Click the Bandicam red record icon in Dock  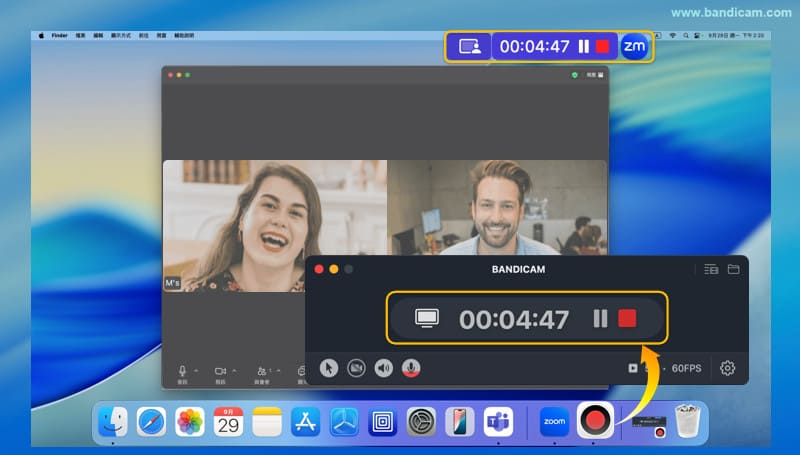595,420
